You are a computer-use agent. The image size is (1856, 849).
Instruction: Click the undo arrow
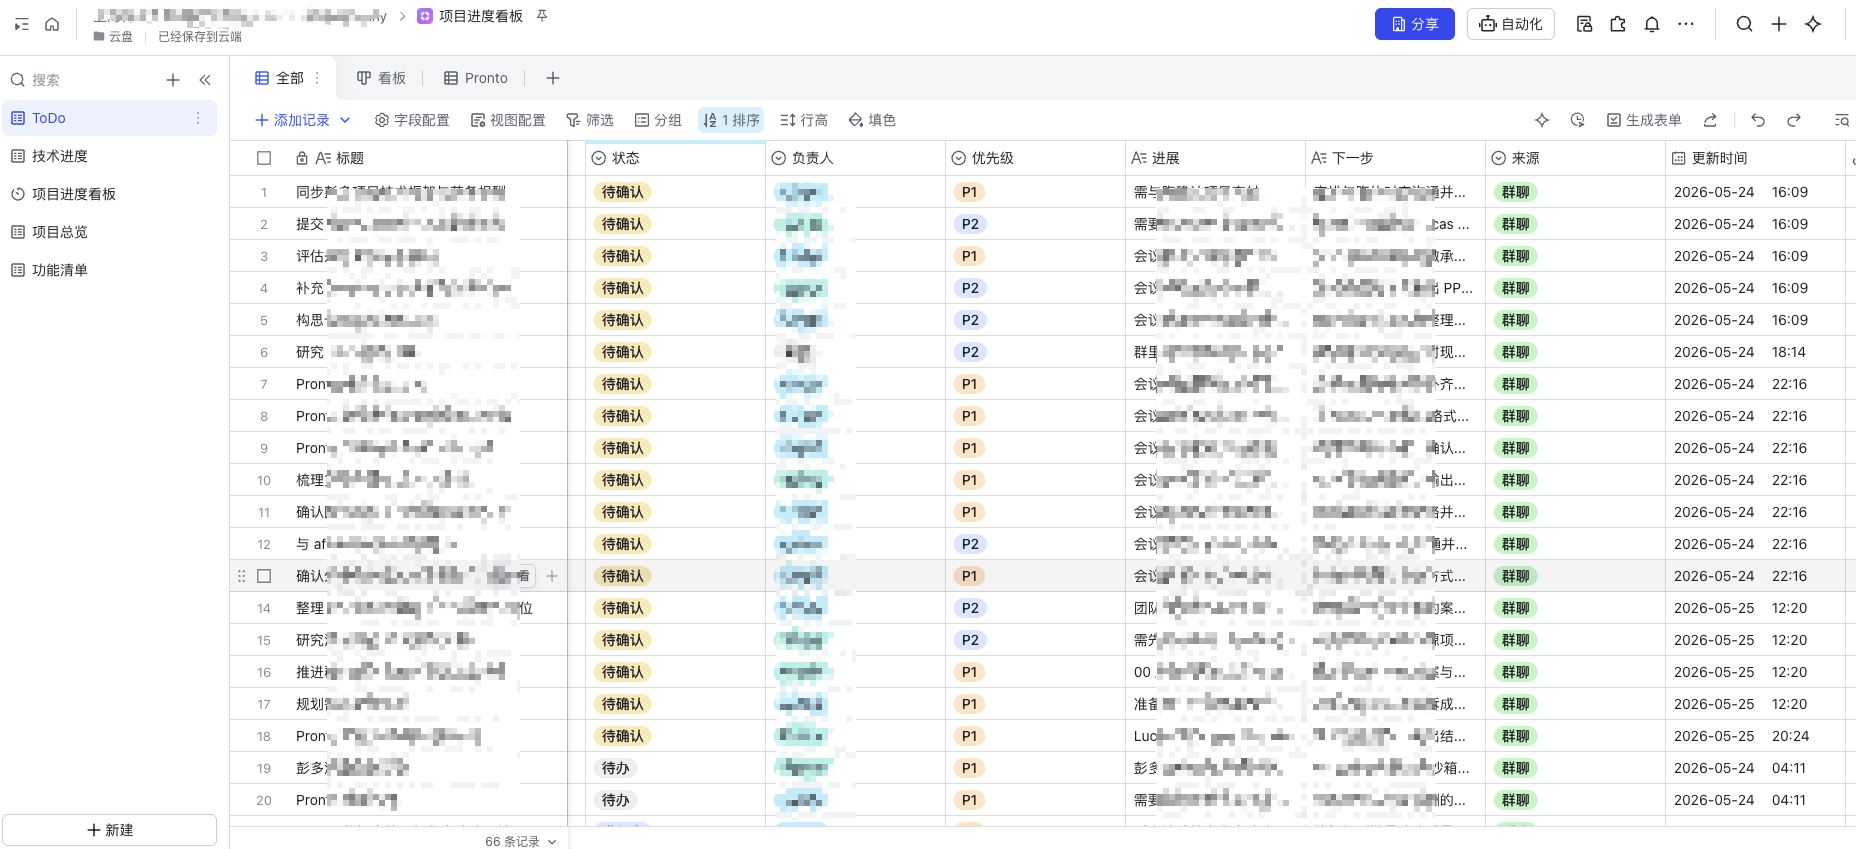(1758, 120)
